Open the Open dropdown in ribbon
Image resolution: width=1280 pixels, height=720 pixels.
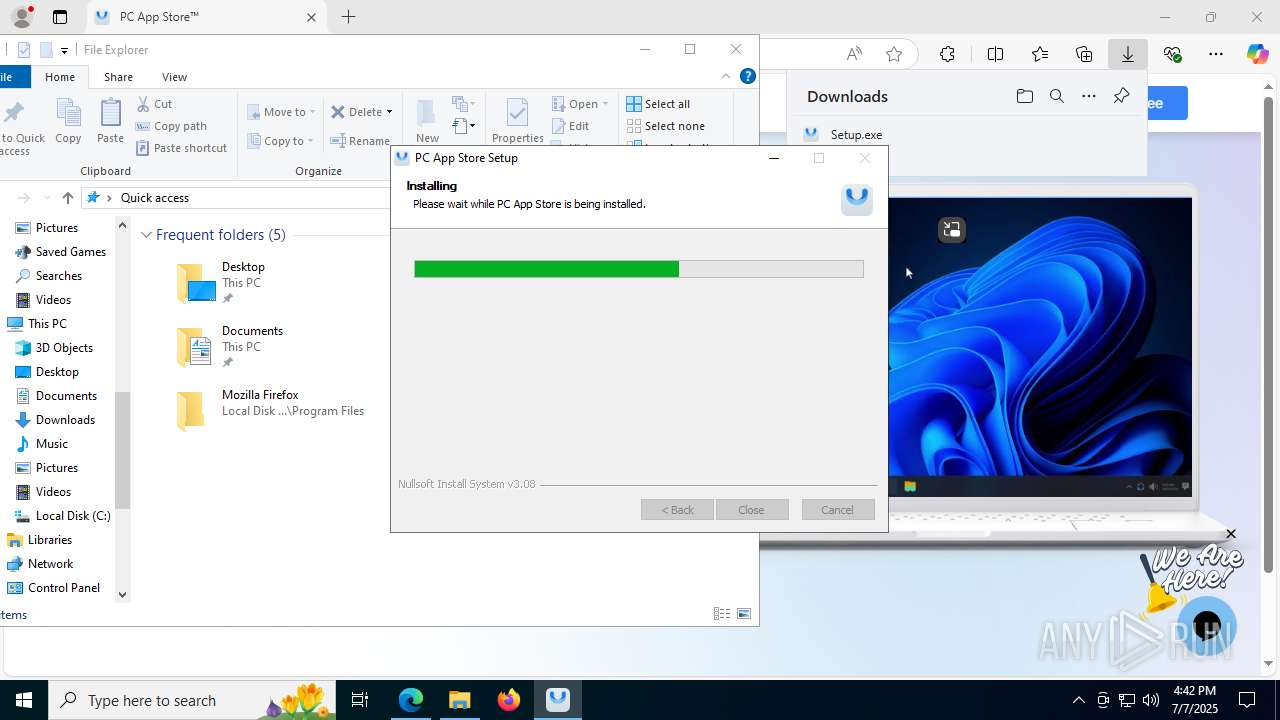[x=580, y=104]
